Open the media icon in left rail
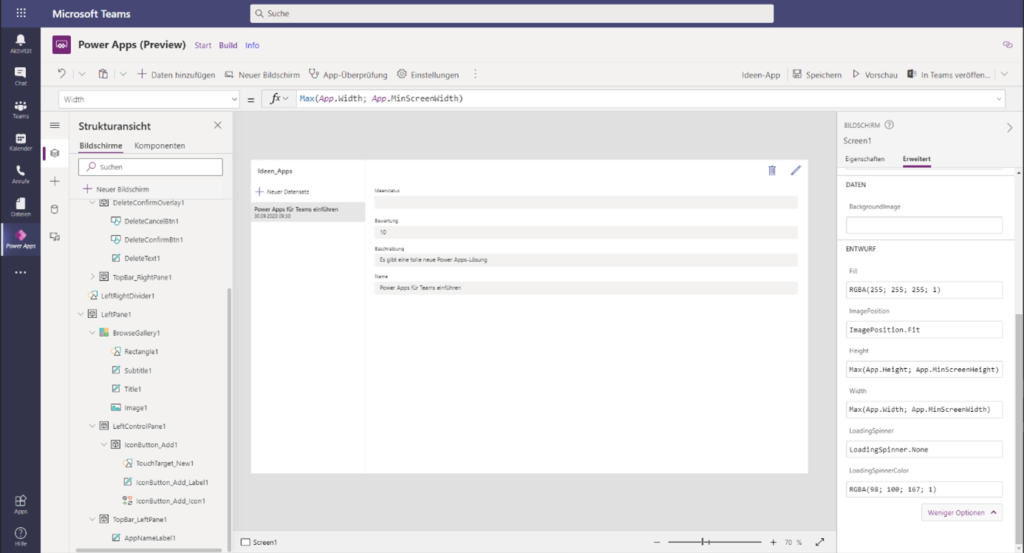 pos(55,236)
